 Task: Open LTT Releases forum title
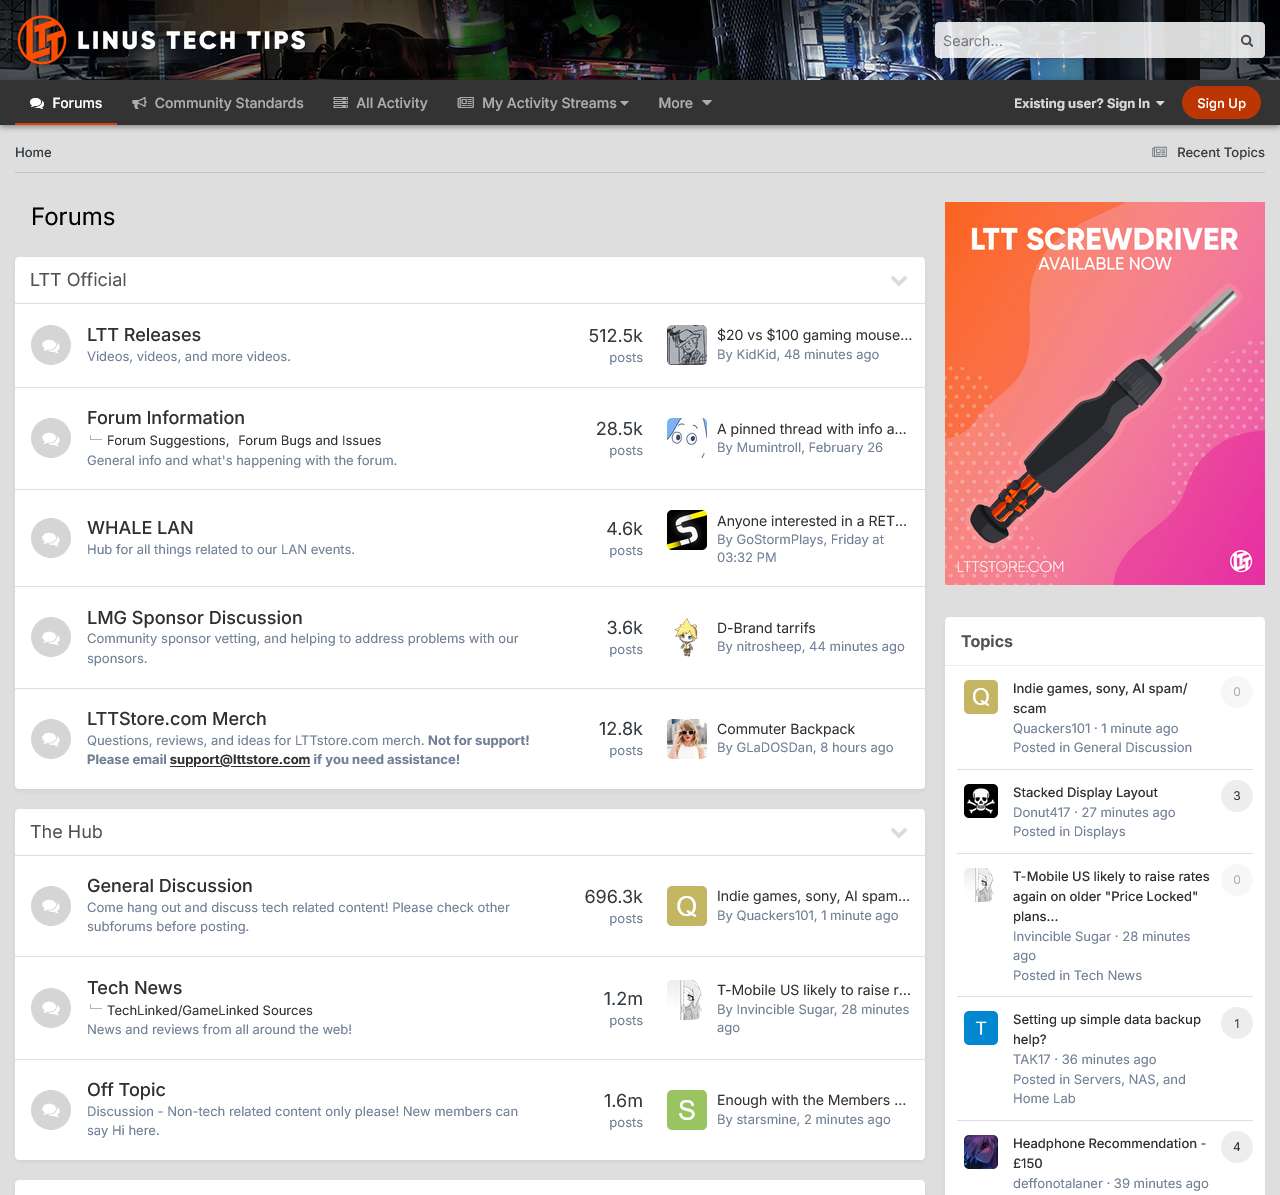(x=144, y=335)
